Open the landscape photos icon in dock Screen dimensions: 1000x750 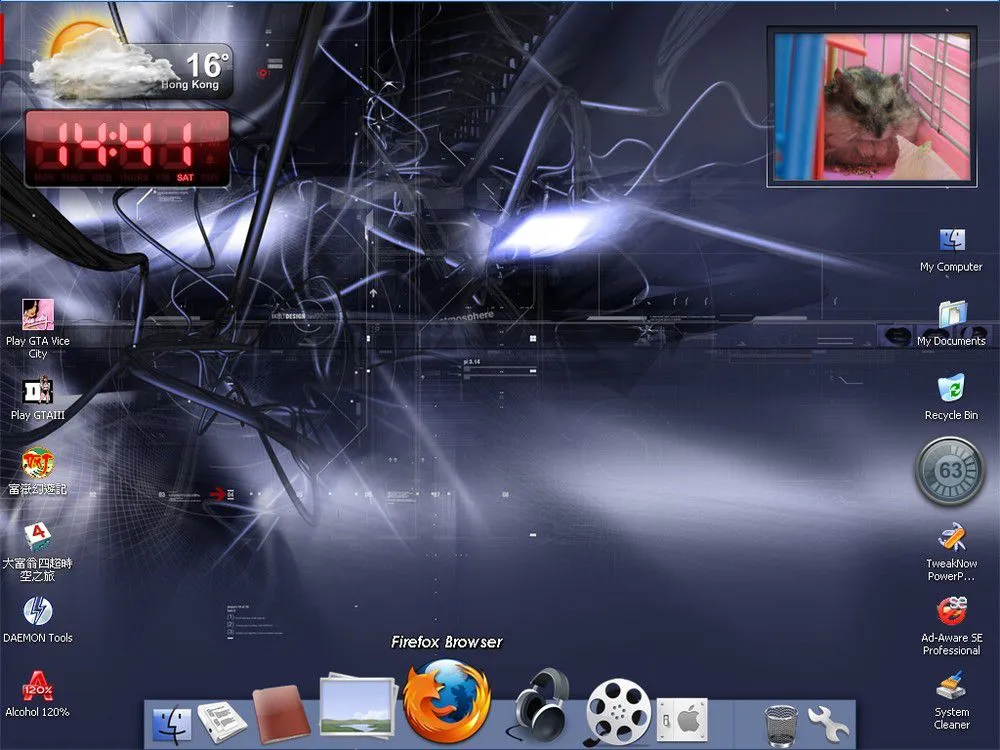(357, 710)
